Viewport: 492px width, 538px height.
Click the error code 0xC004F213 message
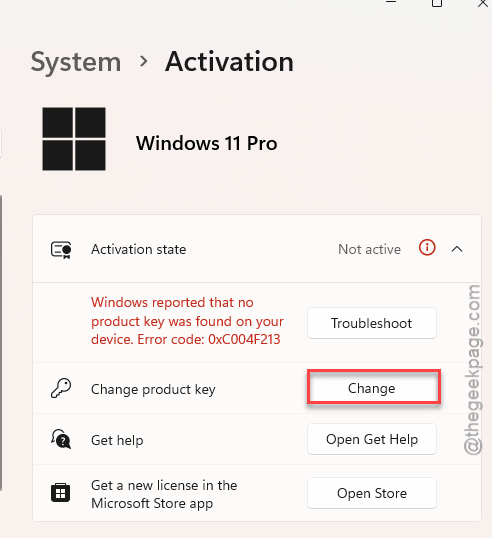pyautogui.click(x=187, y=321)
